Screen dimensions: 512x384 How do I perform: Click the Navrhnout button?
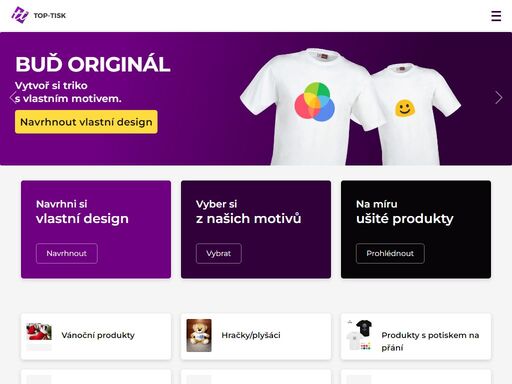point(67,253)
